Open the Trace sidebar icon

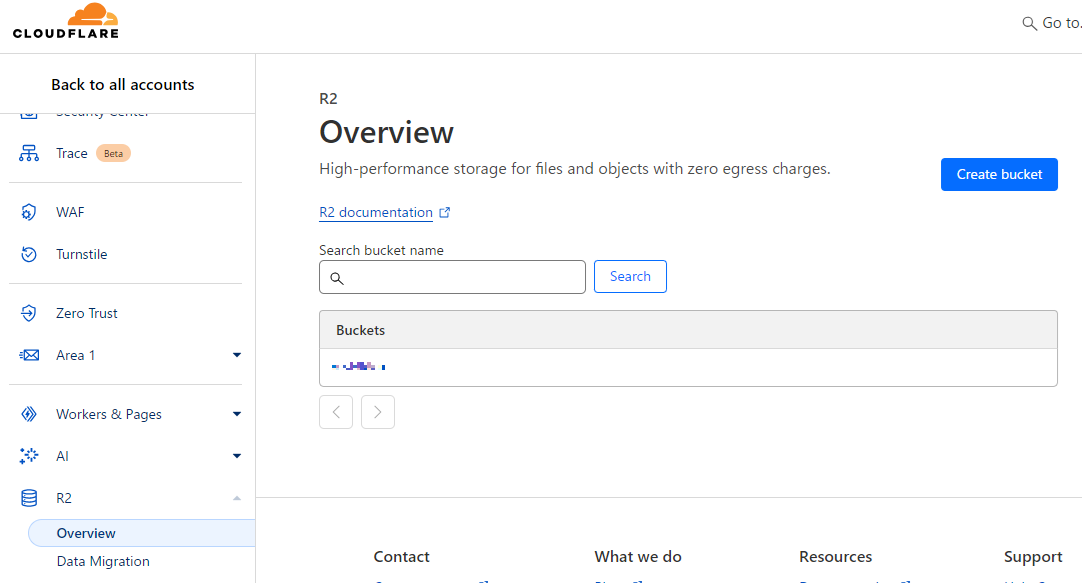click(29, 153)
